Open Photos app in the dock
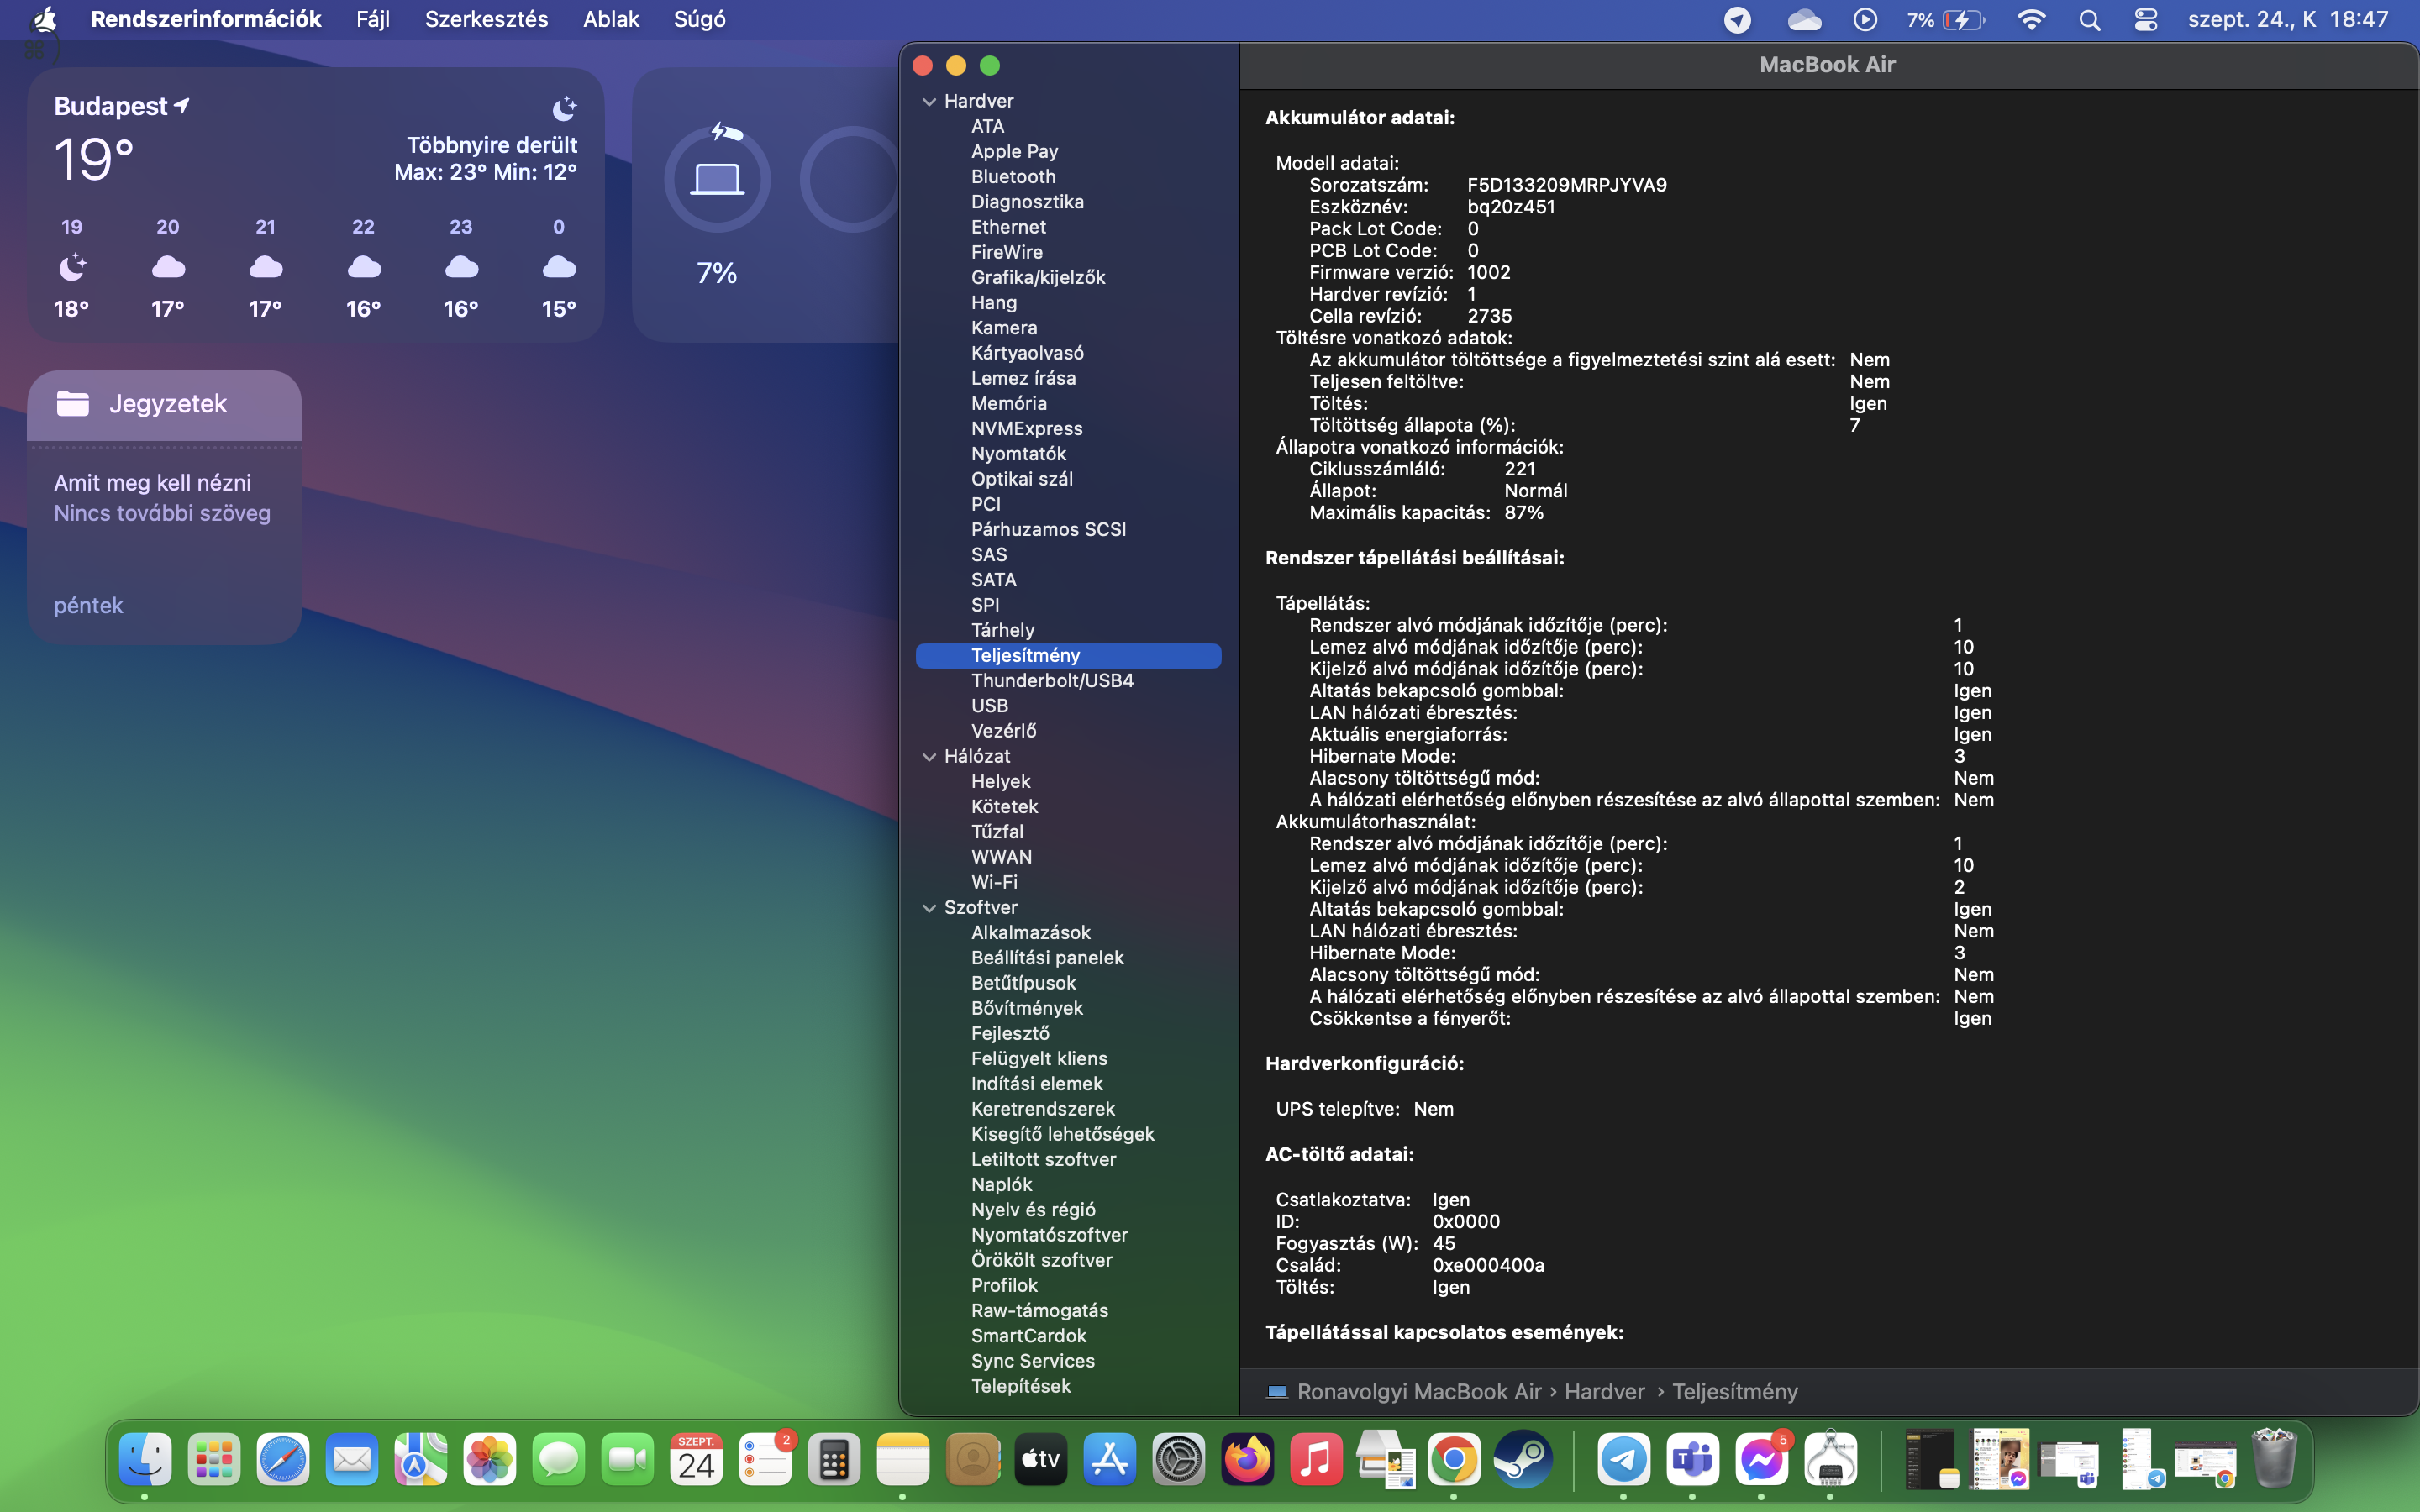The height and width of the screenshot is (1512, 2420). pyautogui.click(x=490, y=1460)
